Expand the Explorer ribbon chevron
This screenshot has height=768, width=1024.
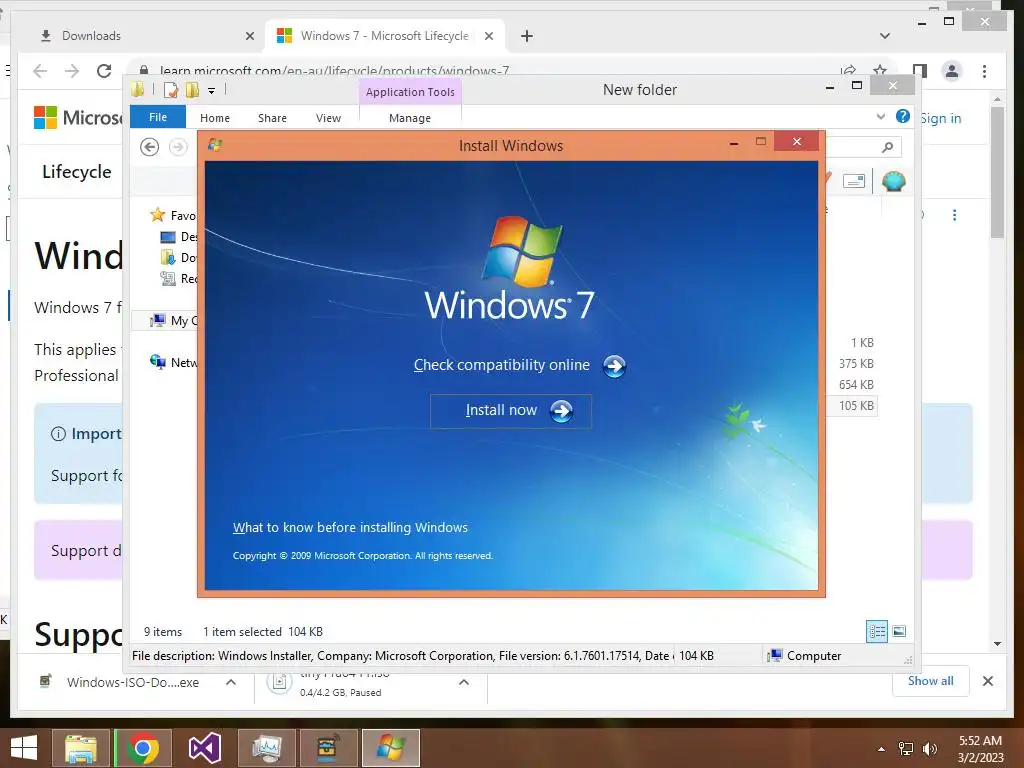(880, 116)
